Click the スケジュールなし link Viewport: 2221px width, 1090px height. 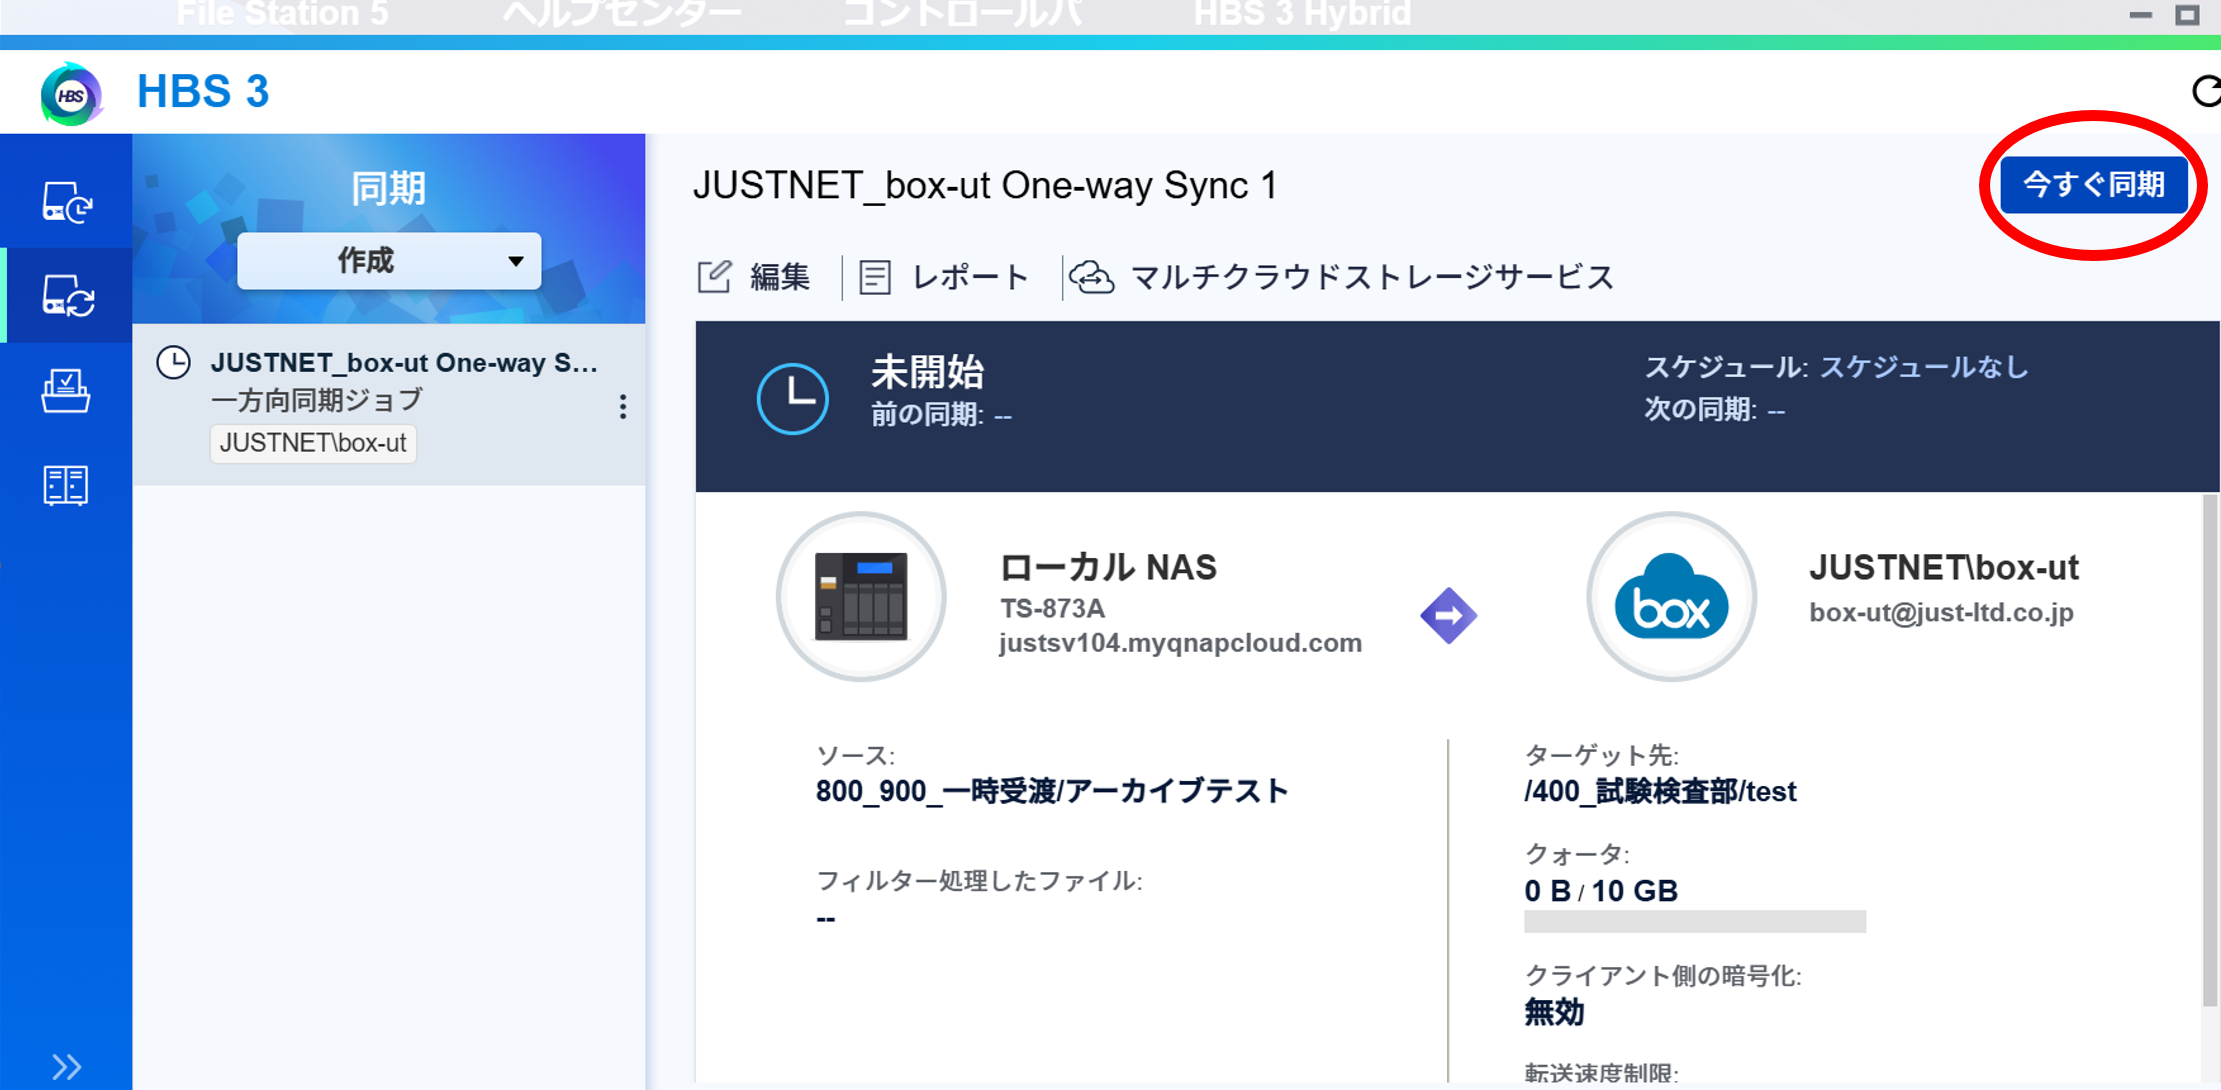[x=1924, y=367]
